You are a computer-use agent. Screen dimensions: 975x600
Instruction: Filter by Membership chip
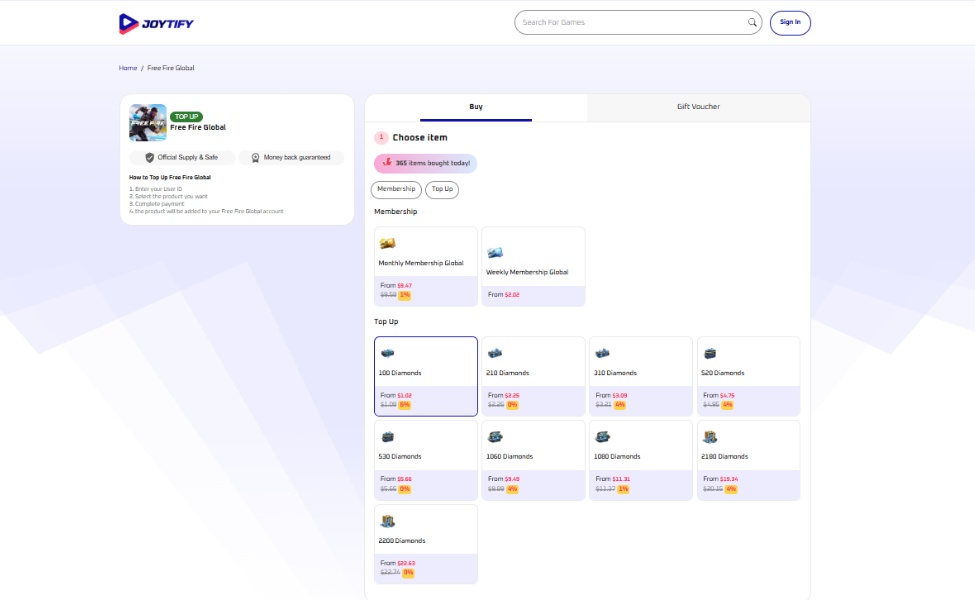click(x=396, y=189)
